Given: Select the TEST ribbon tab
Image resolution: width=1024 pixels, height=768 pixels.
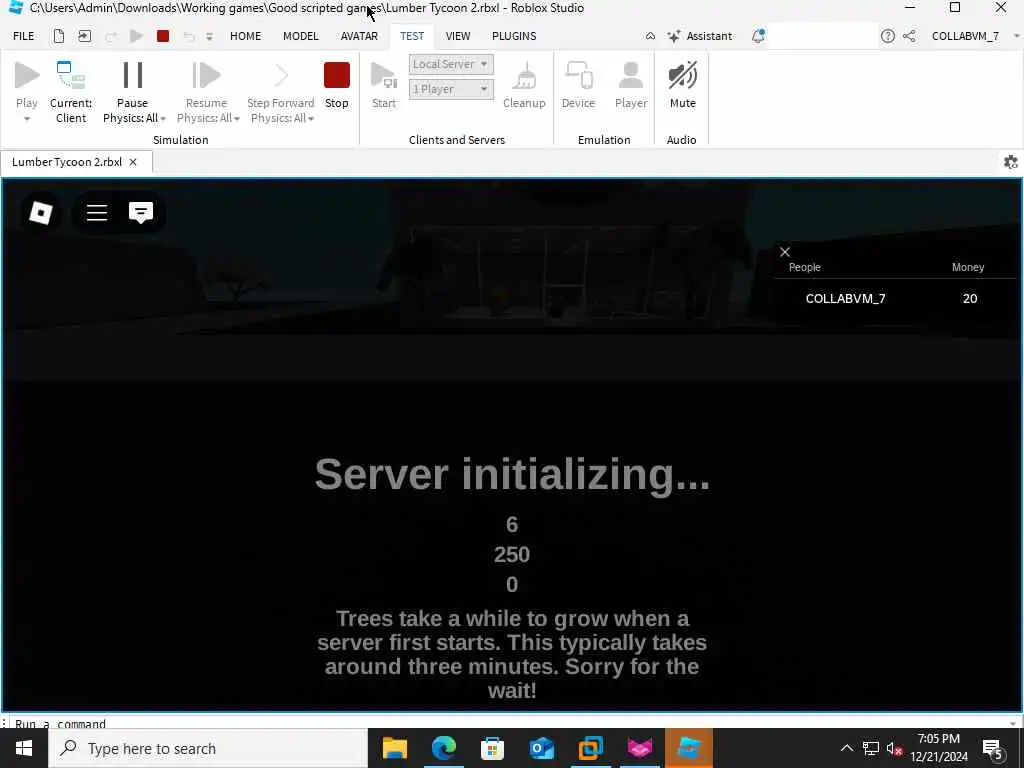Looking at the screenshot, I should point(412,36).
